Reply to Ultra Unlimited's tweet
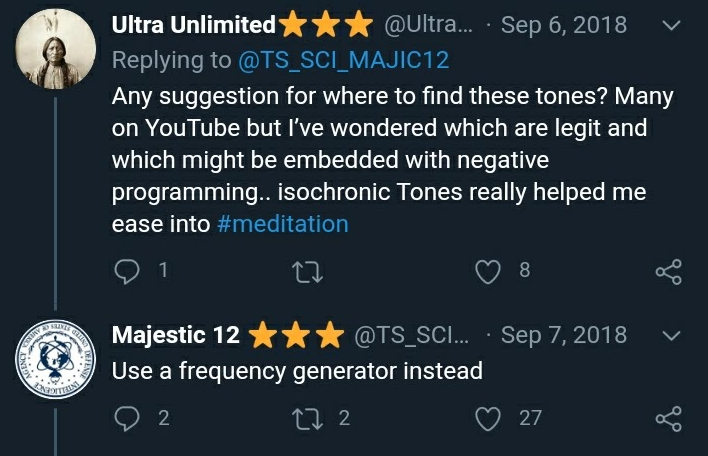This screenshot has width=708, height=456. [x=127, y=270]
